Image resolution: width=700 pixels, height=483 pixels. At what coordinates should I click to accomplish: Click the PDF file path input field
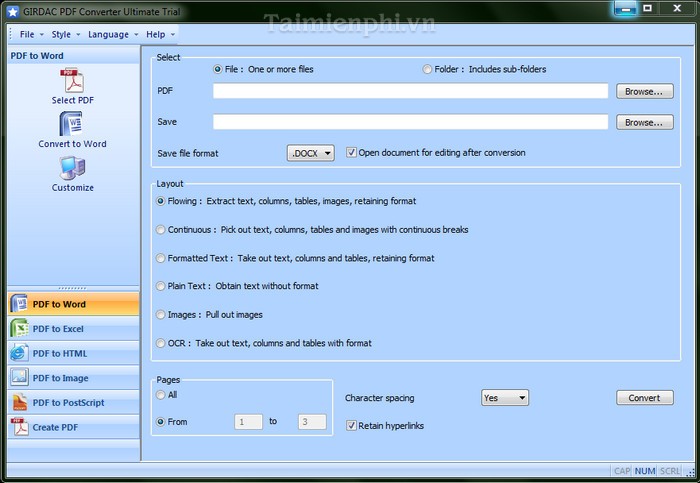tap(410, 91)
